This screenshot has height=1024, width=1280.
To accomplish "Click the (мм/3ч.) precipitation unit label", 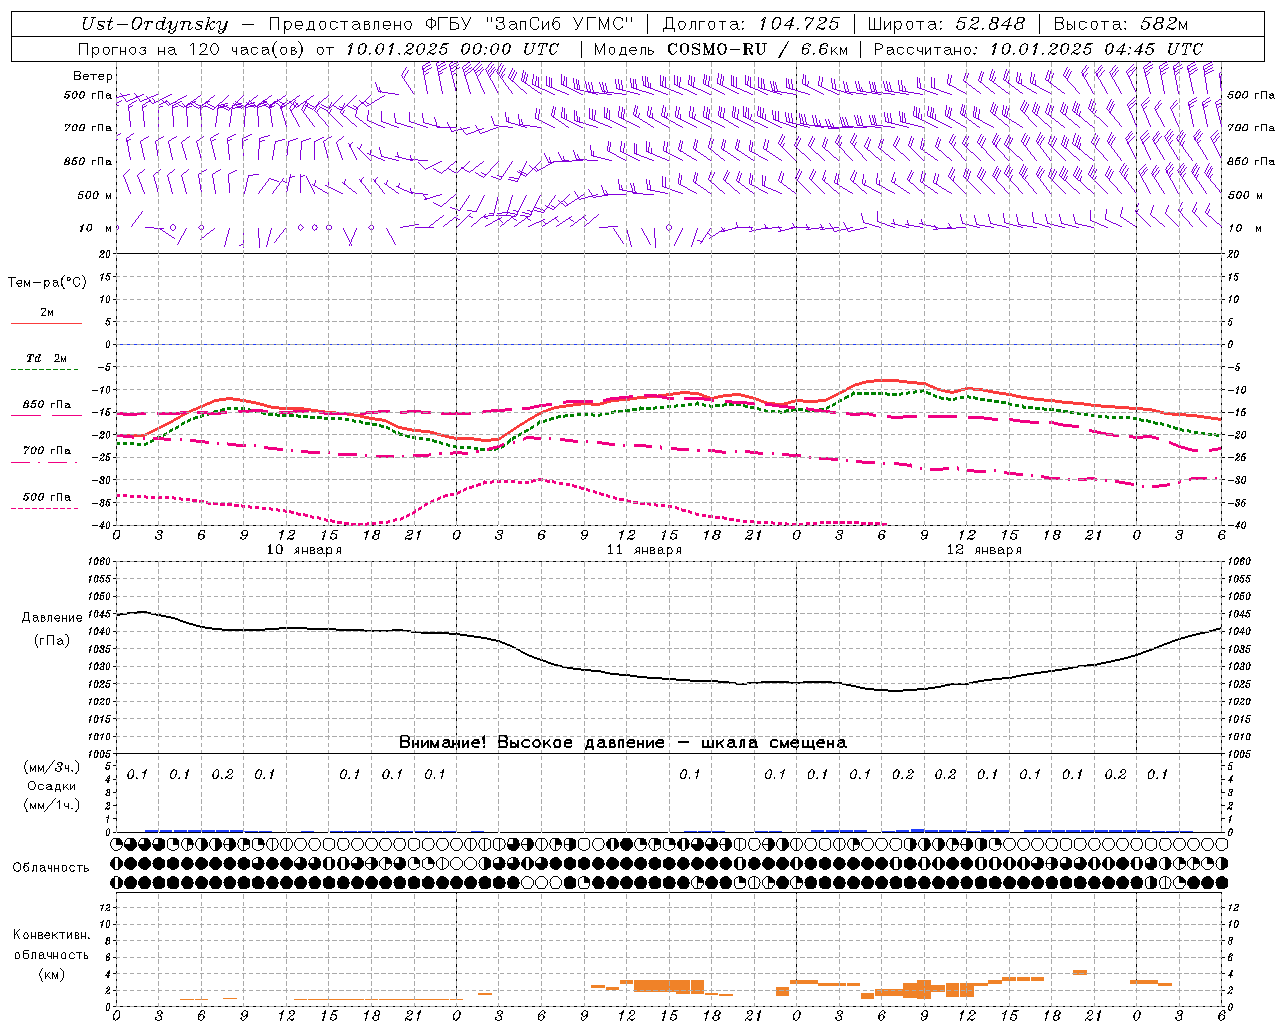I will [52, 767].
